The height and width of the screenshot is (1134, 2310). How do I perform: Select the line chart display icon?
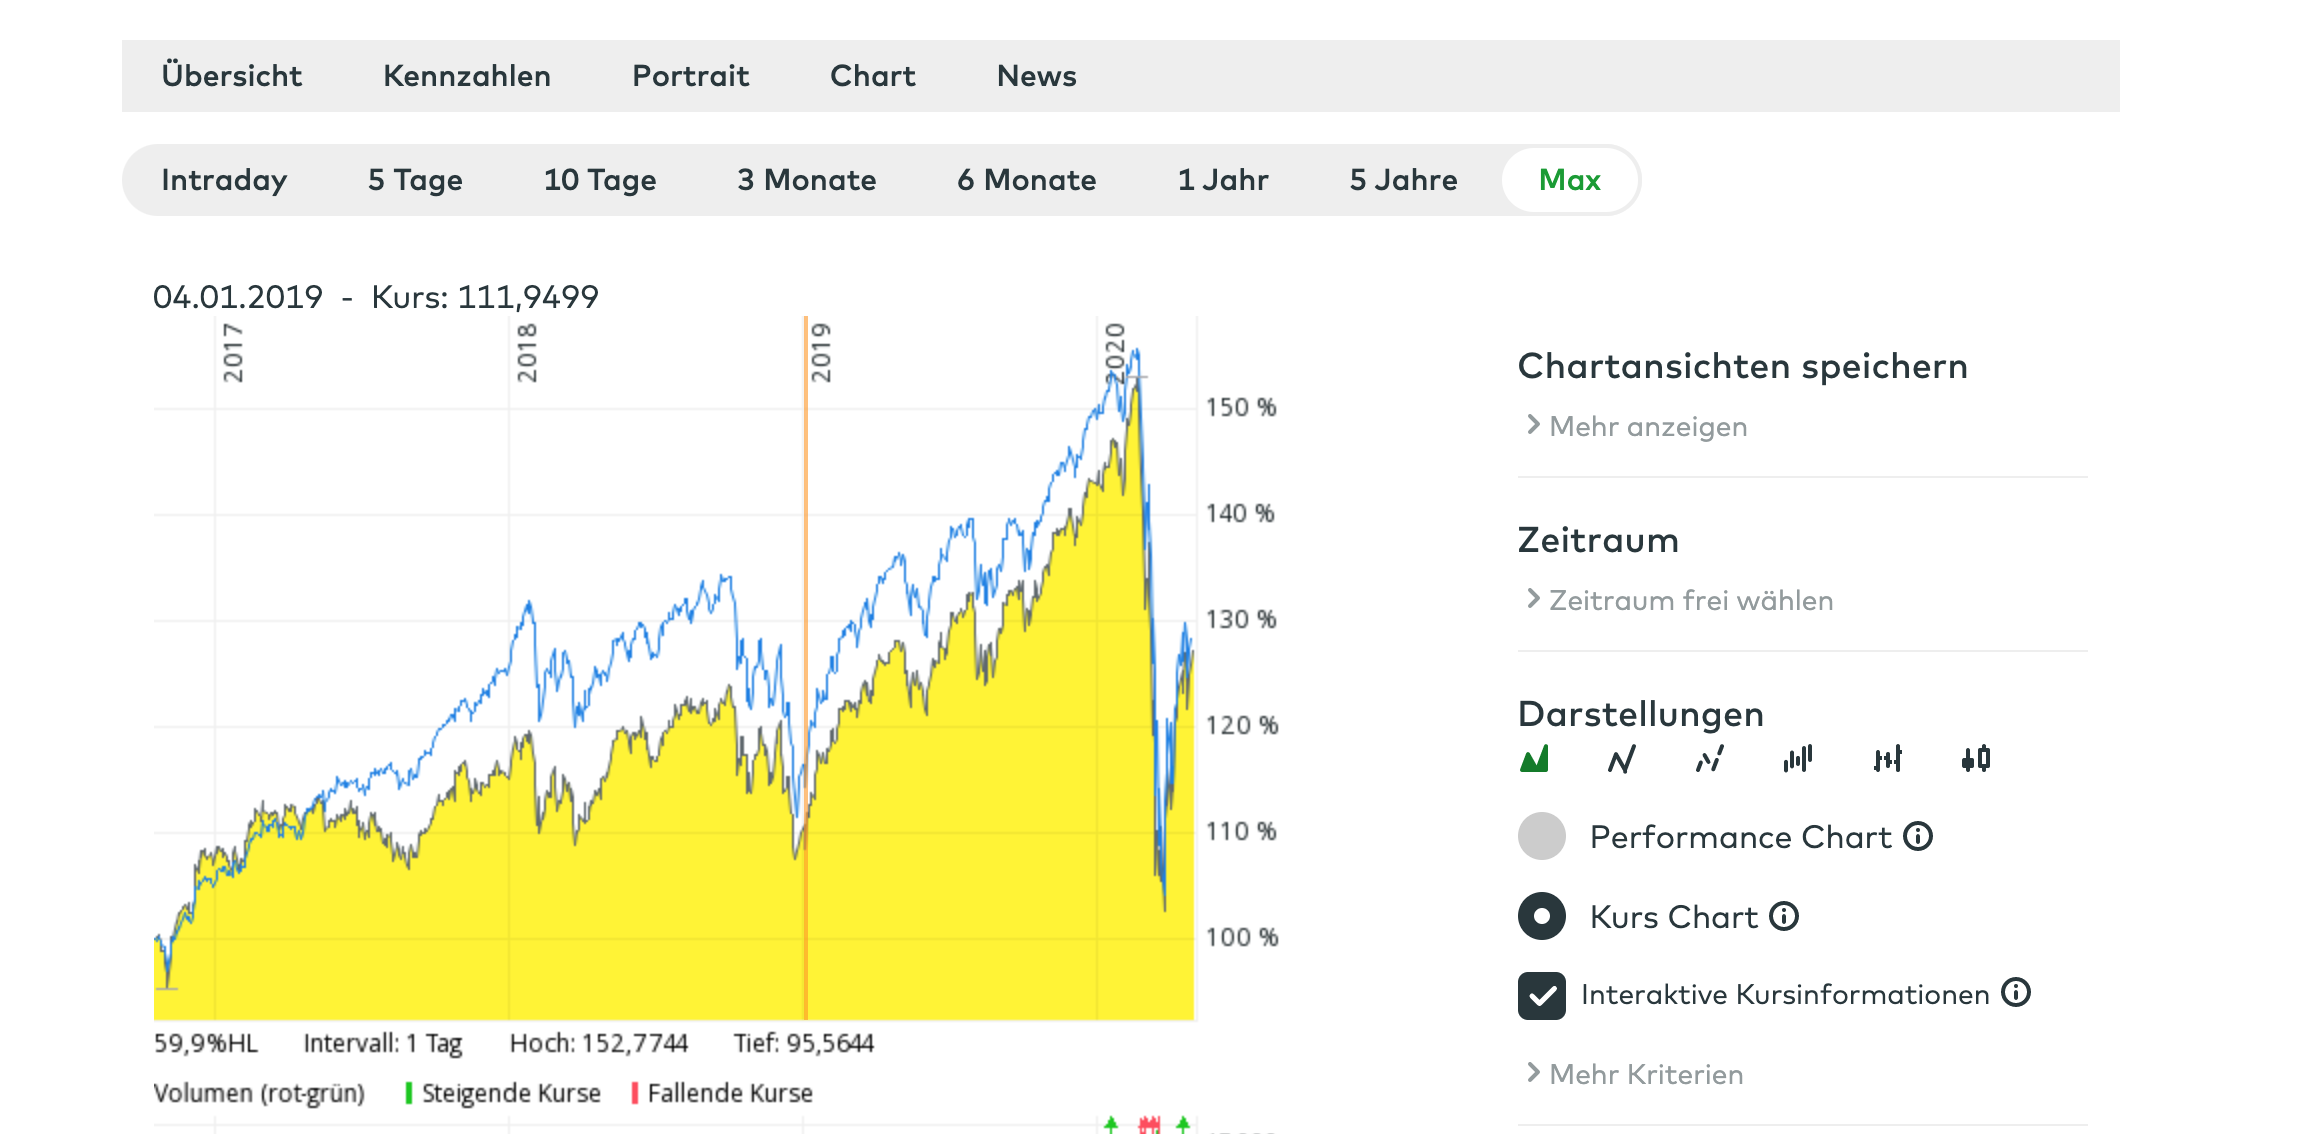click(x=1622, y=759)
